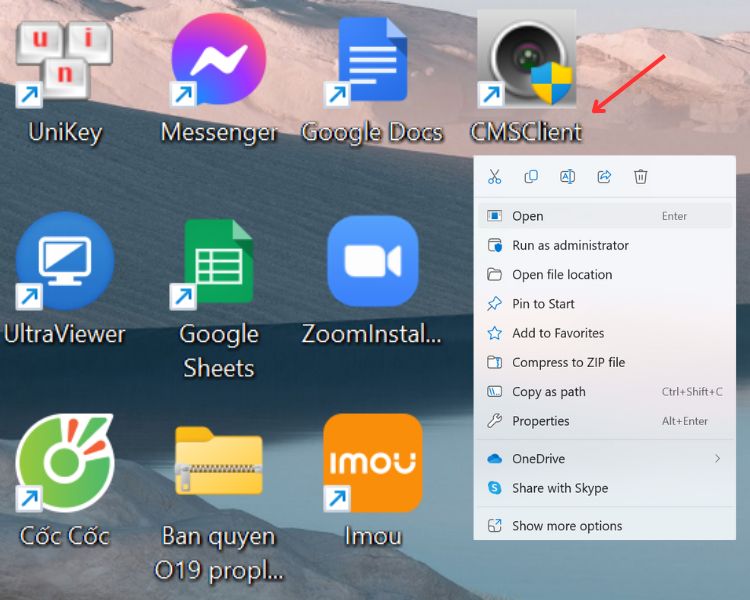
Task: Click the UltraViewer label text
Action: (x=65, y=334)
